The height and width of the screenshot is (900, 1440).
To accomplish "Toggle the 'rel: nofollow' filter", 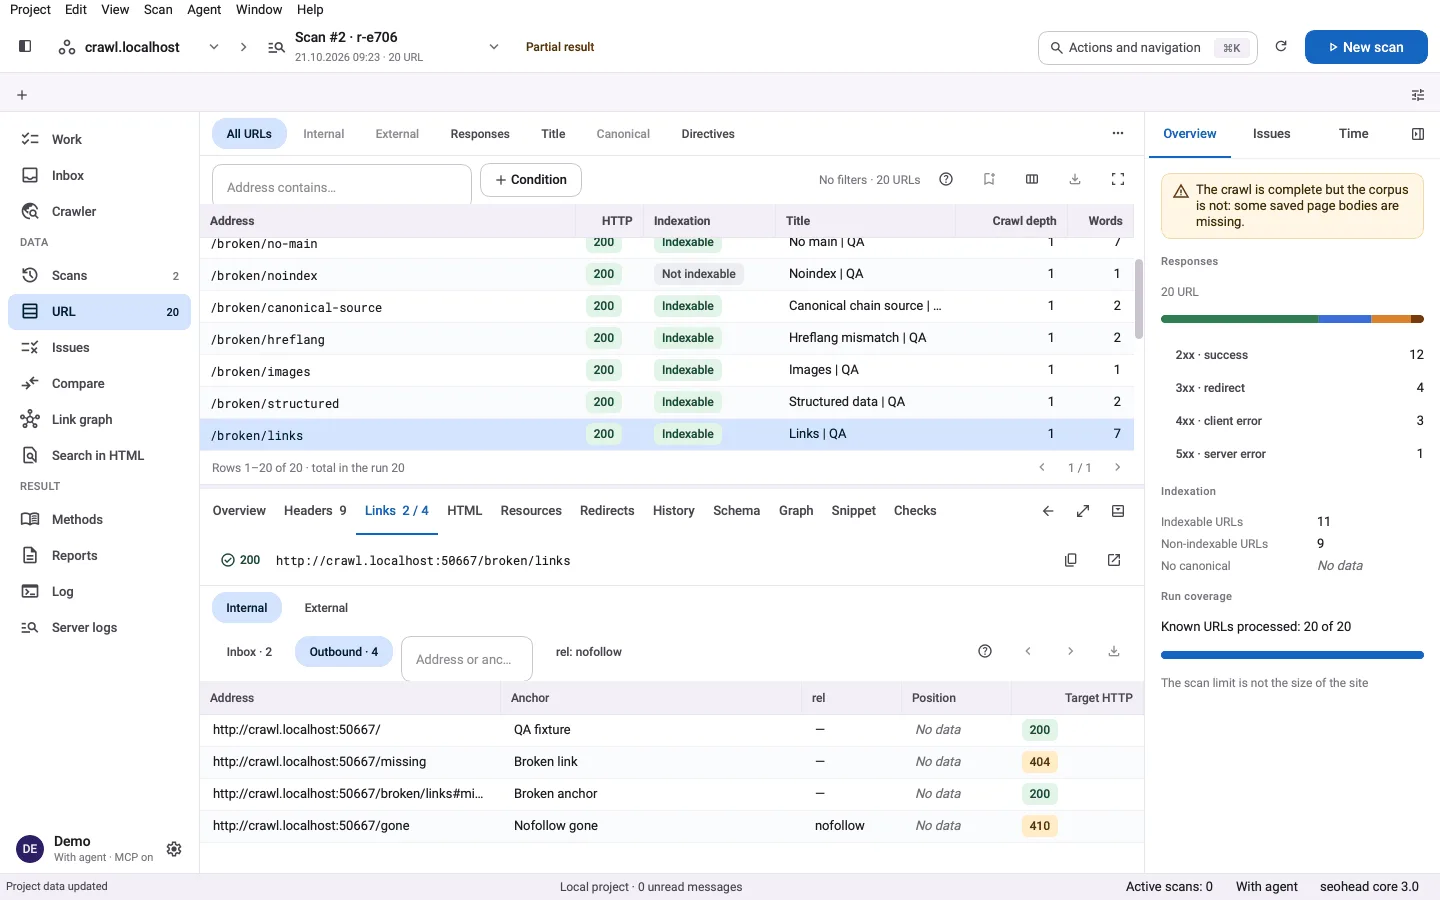I will (x=589, y=652).
